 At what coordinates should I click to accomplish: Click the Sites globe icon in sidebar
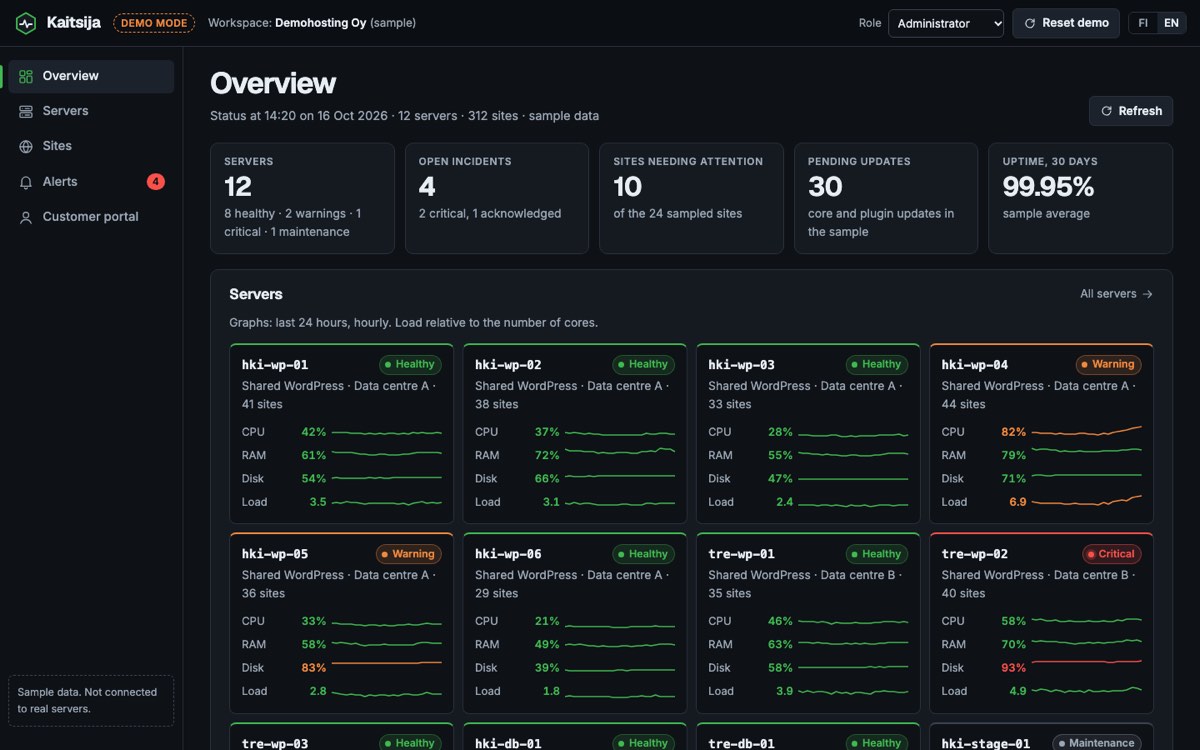point(26,146)
